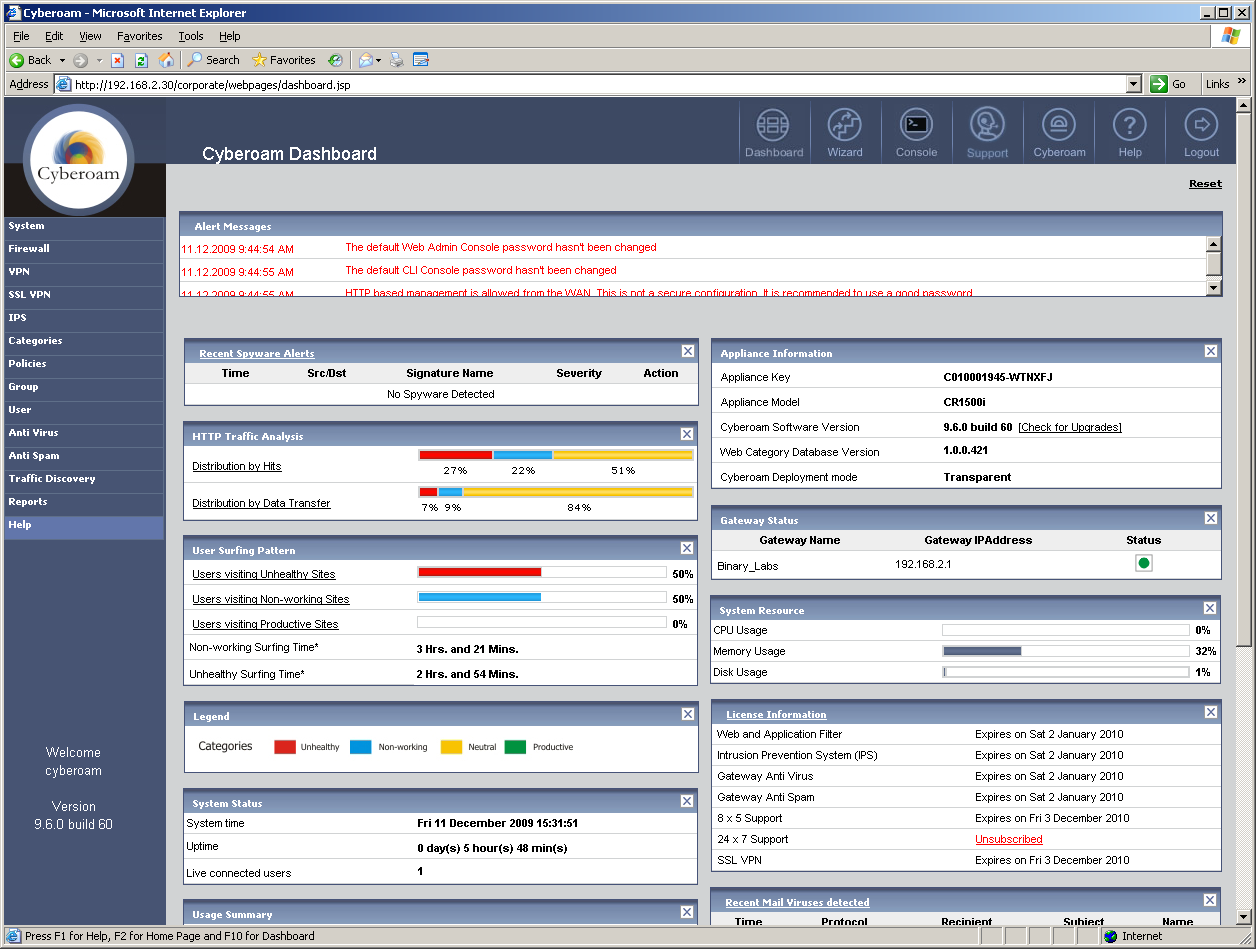
Task: Open Help icon in header
Action: point(1130,132)
